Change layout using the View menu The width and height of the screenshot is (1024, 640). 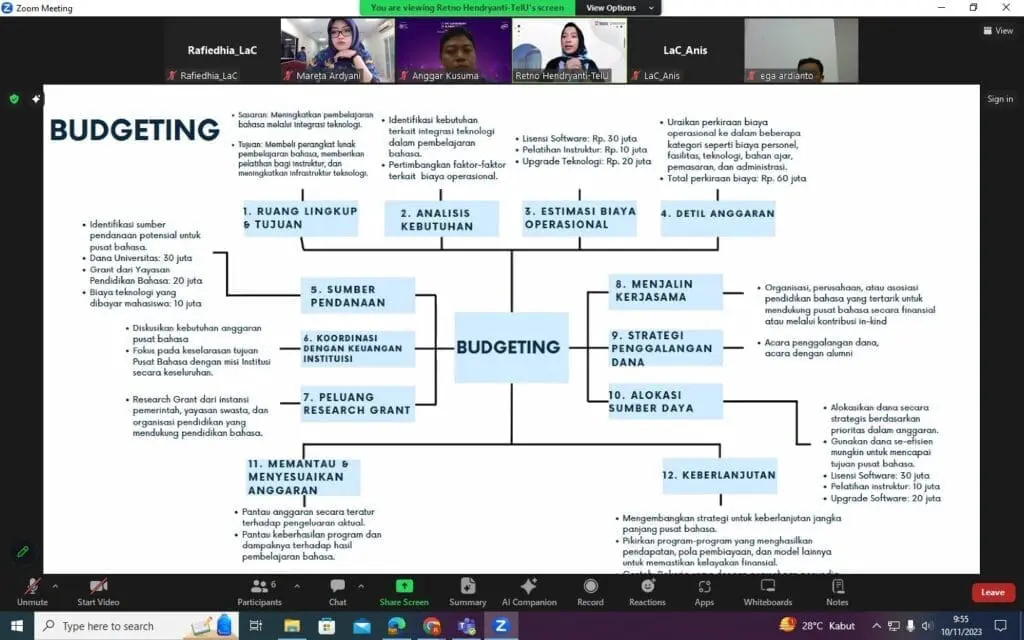(998, 31)
